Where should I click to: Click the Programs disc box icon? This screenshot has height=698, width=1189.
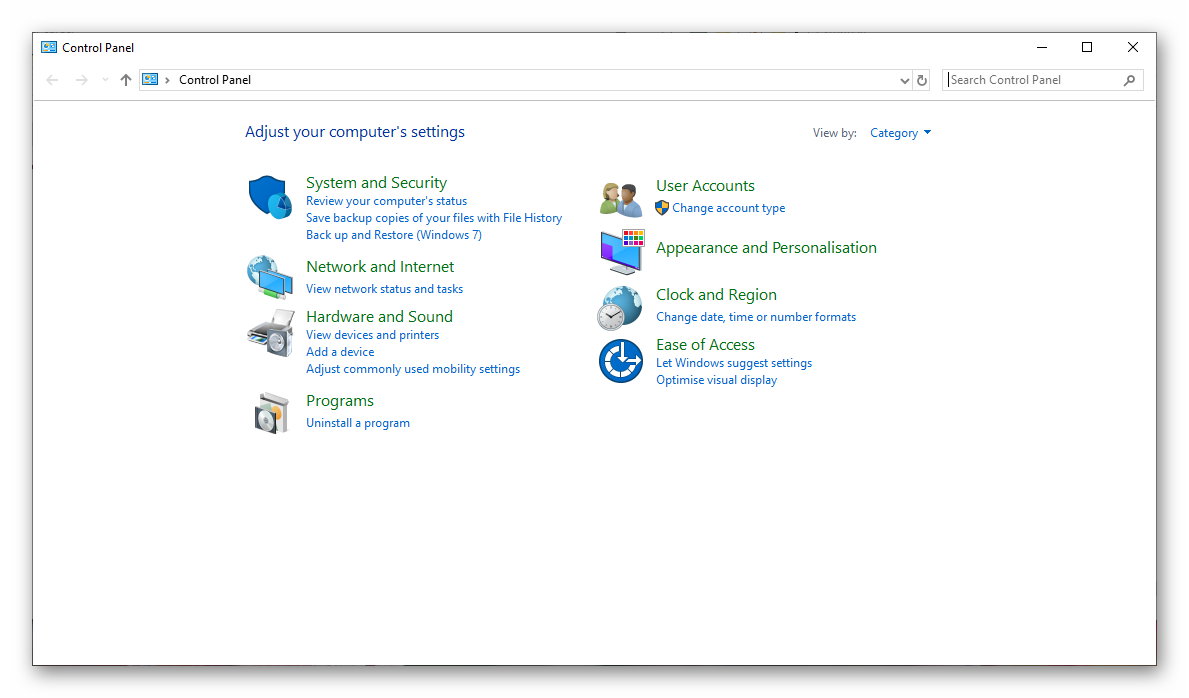coord(271,413)
